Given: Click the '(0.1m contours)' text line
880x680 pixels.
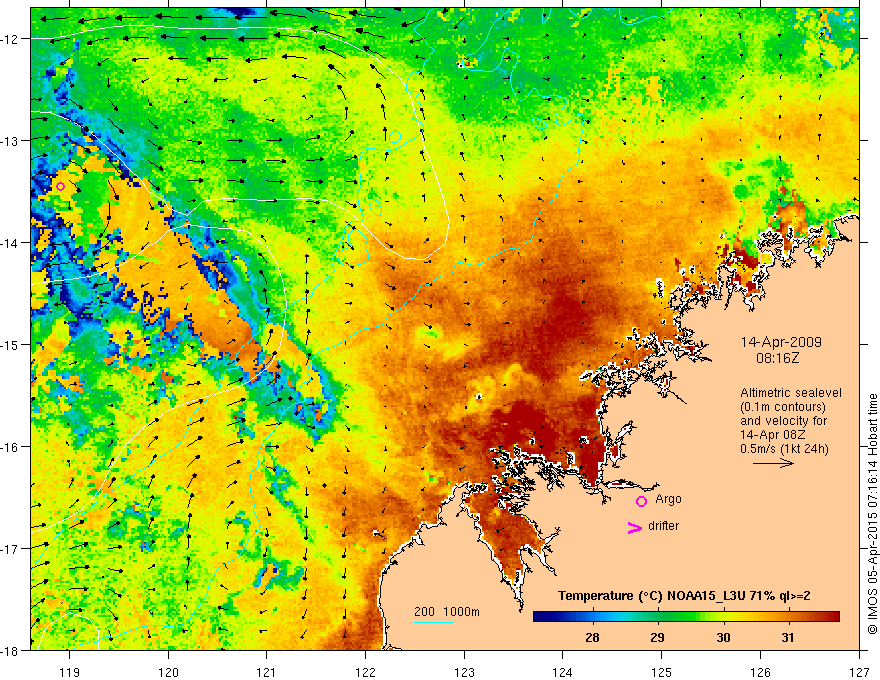Looking at the screenshot, I should click(x=783, y=407).
